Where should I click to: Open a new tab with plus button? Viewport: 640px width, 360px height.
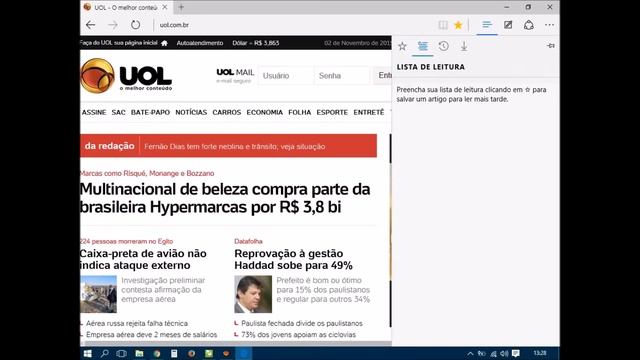pos(181,7)
